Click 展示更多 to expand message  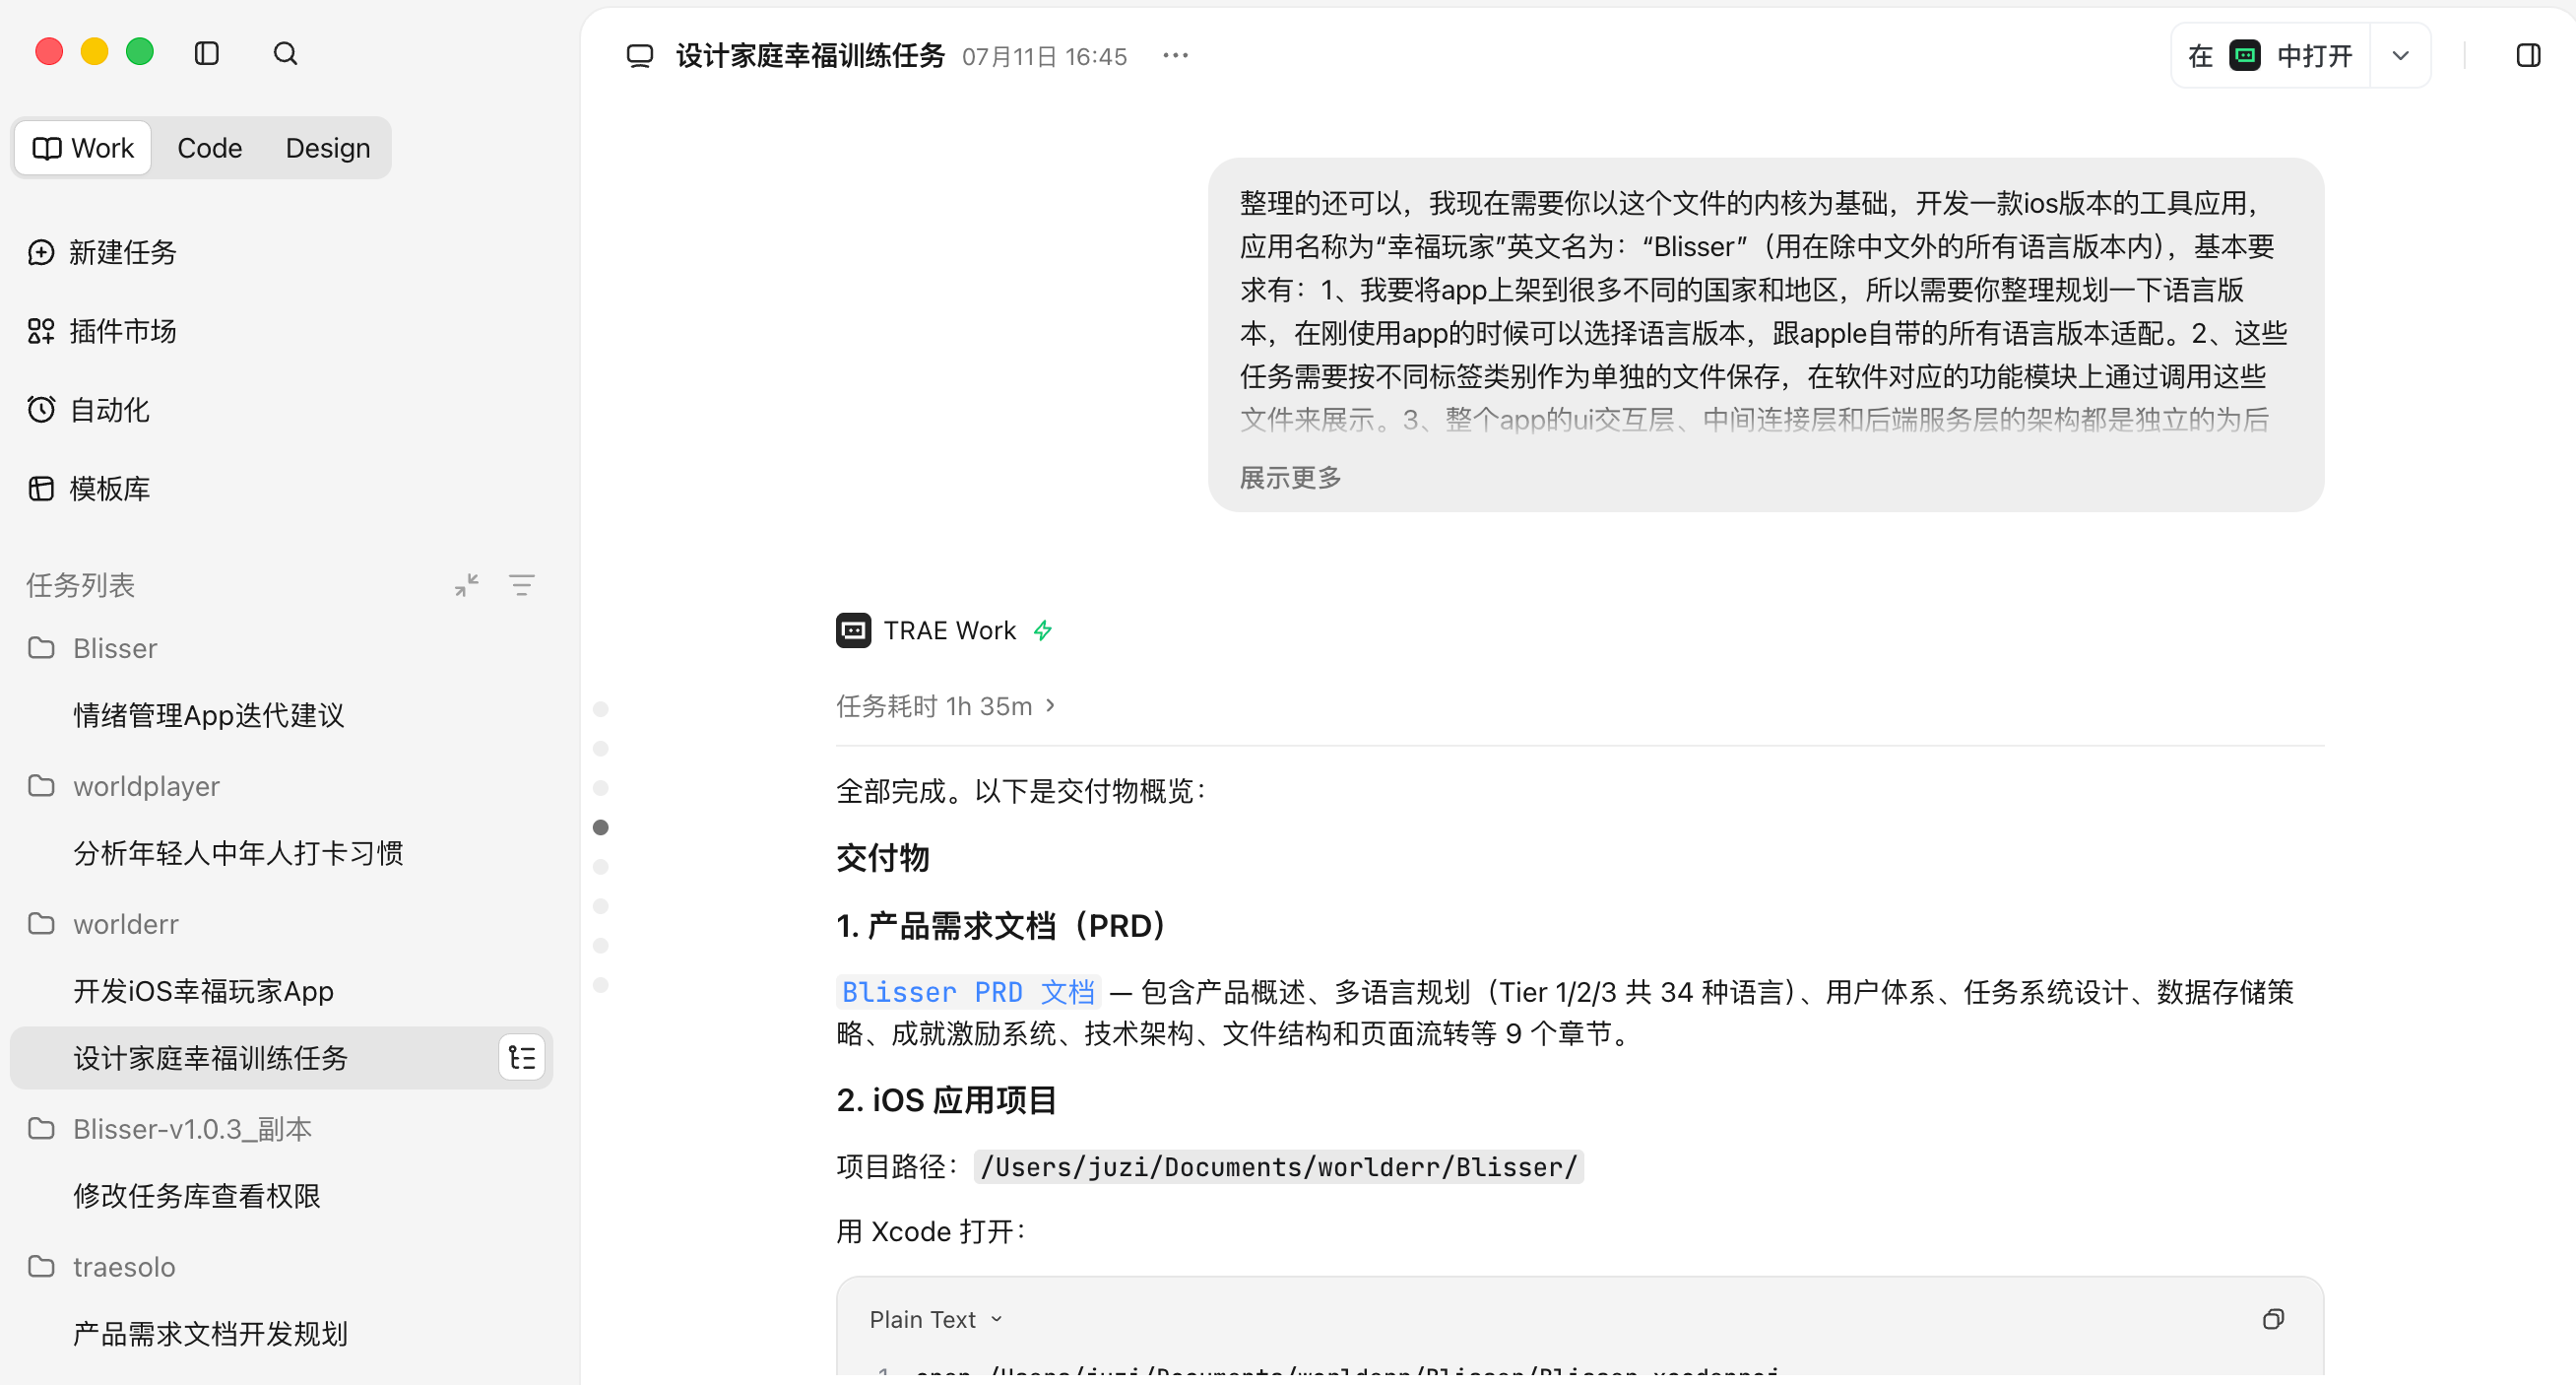tap(1290, 478)
